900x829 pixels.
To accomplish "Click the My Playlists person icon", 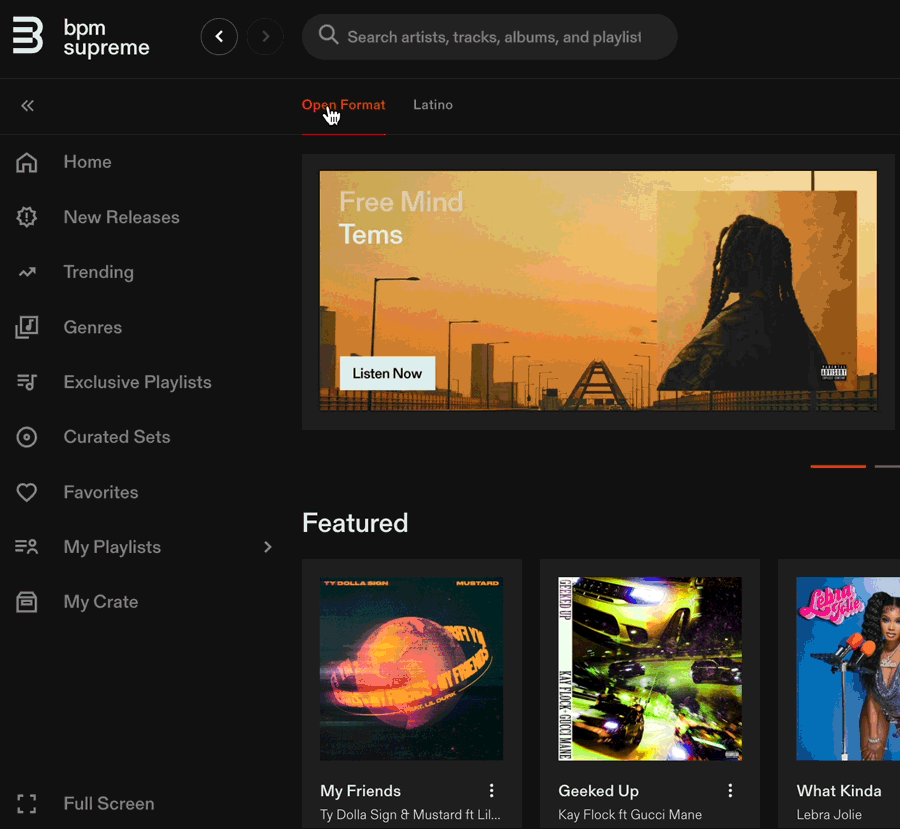I will tap(26, 547).
